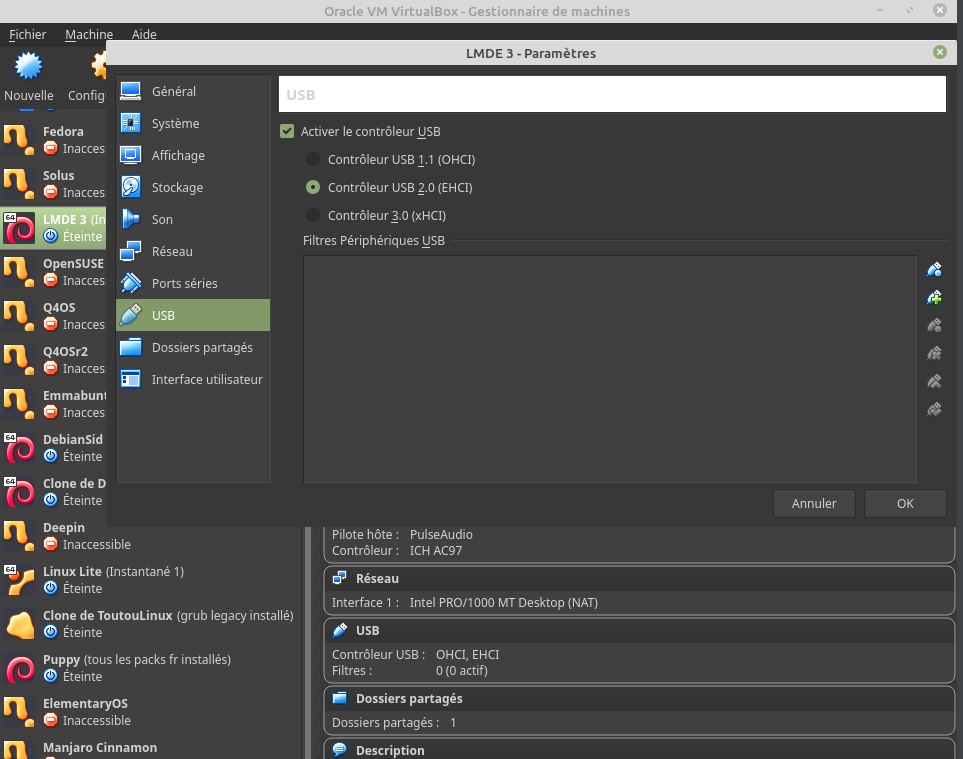The image size is (963, 759).
Task: Select the Manjaro Cinnamon VM
Action: [x=150, y=749]
